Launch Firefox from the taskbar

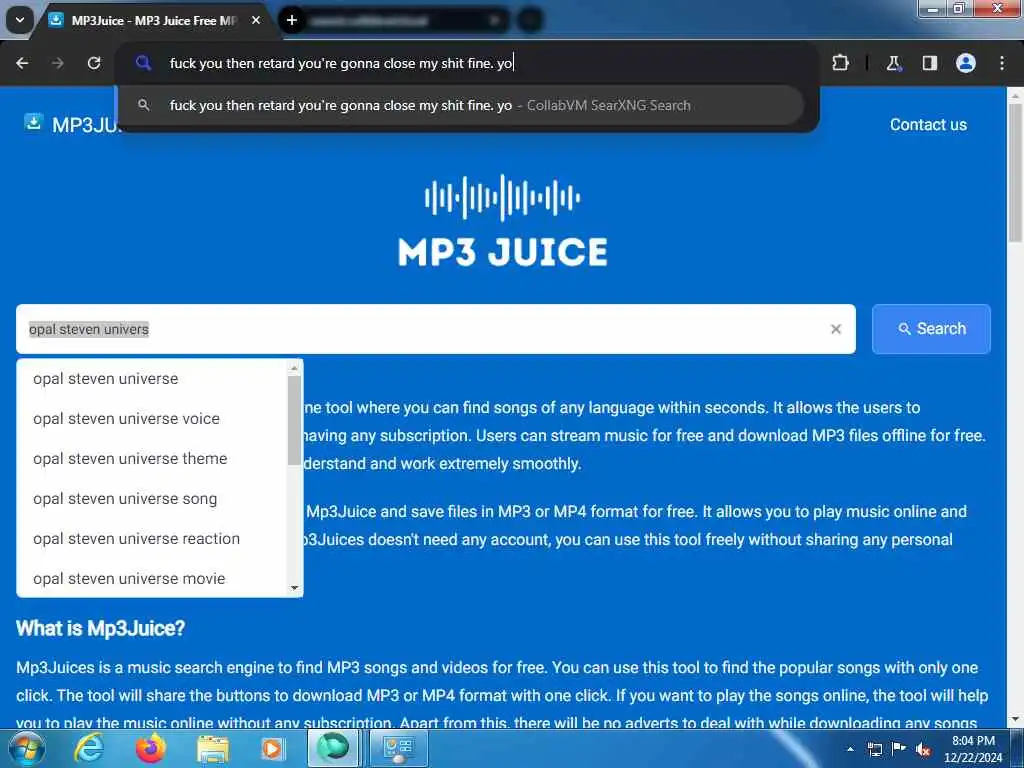(151, 748)
